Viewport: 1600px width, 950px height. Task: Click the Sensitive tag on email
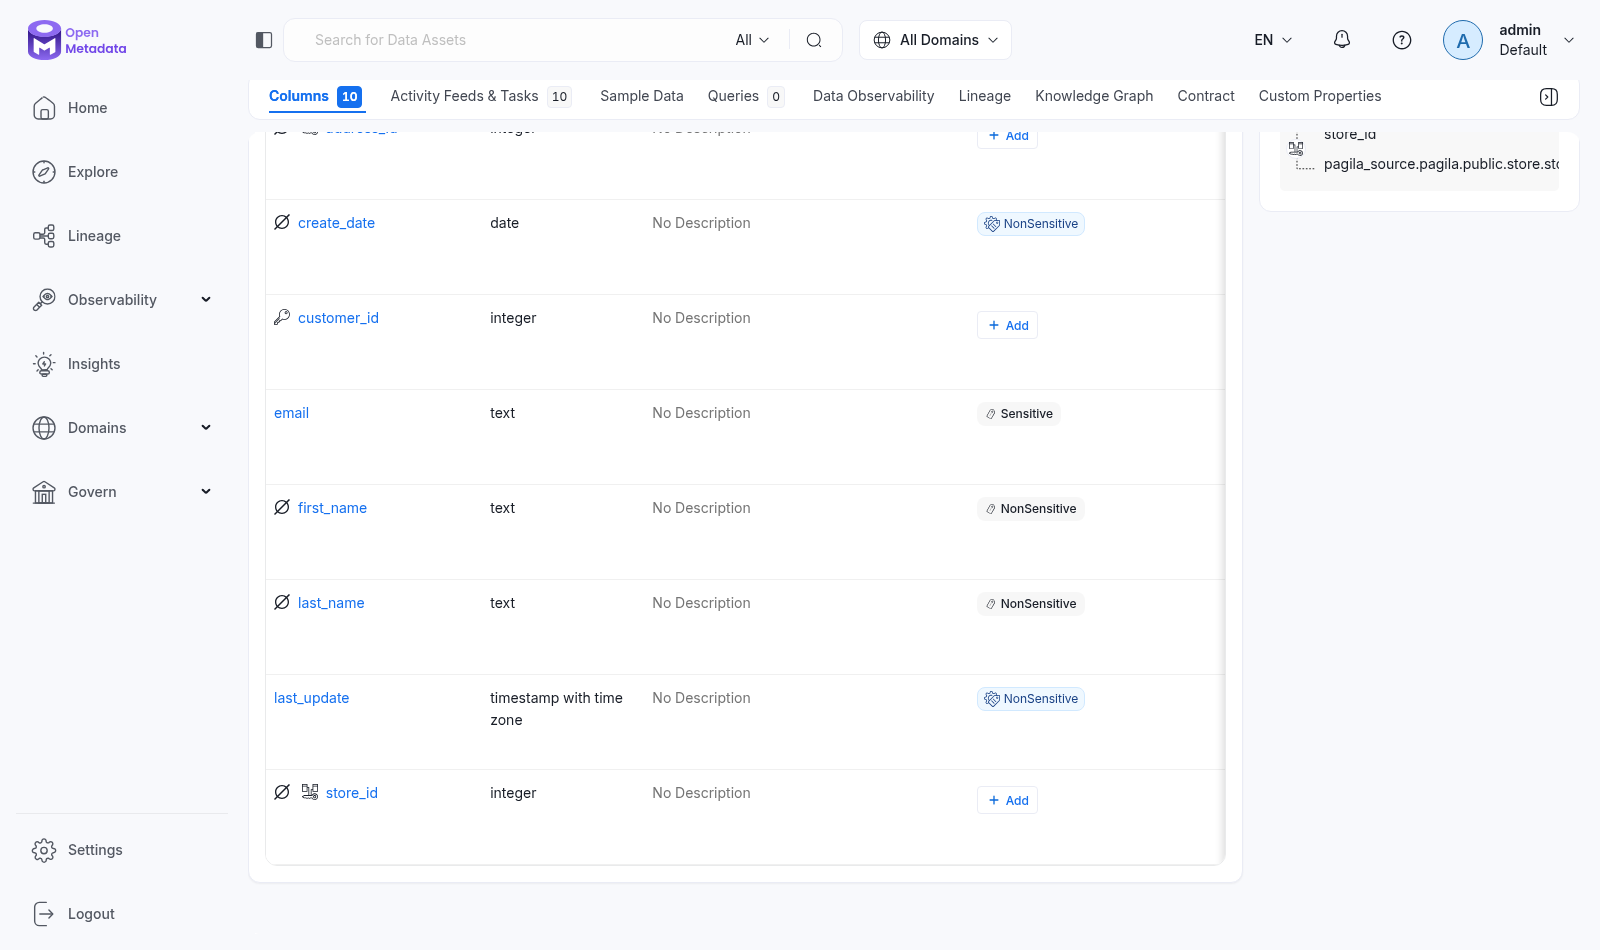tap(1019, 414)
